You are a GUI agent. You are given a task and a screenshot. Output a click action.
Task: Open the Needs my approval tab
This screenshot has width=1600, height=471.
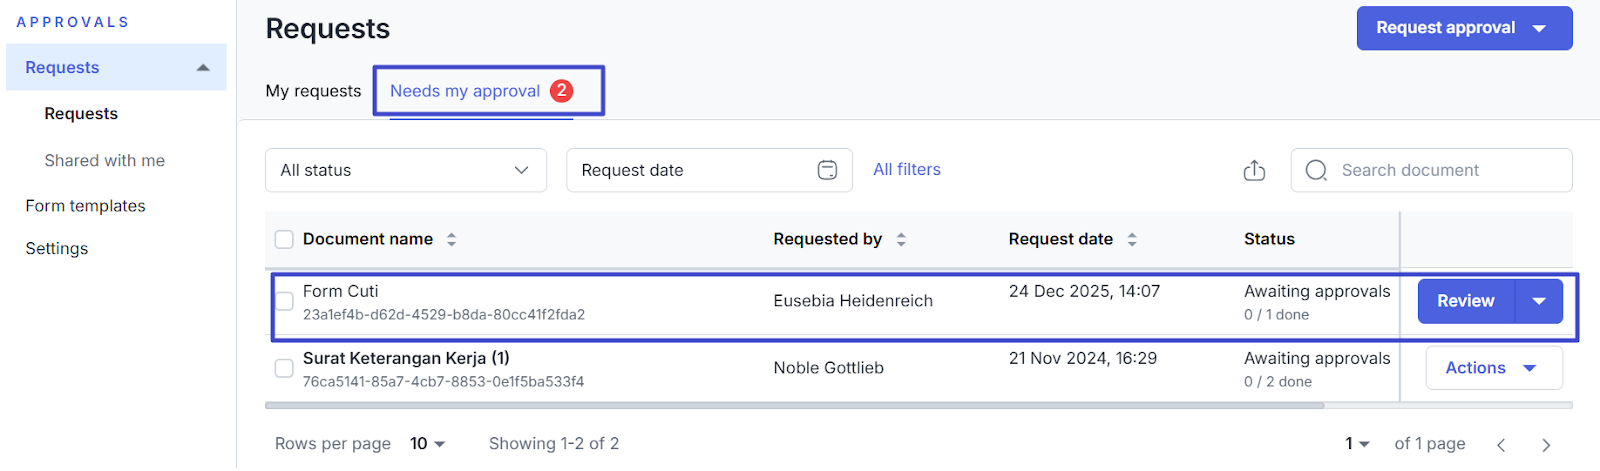point(465,91)
